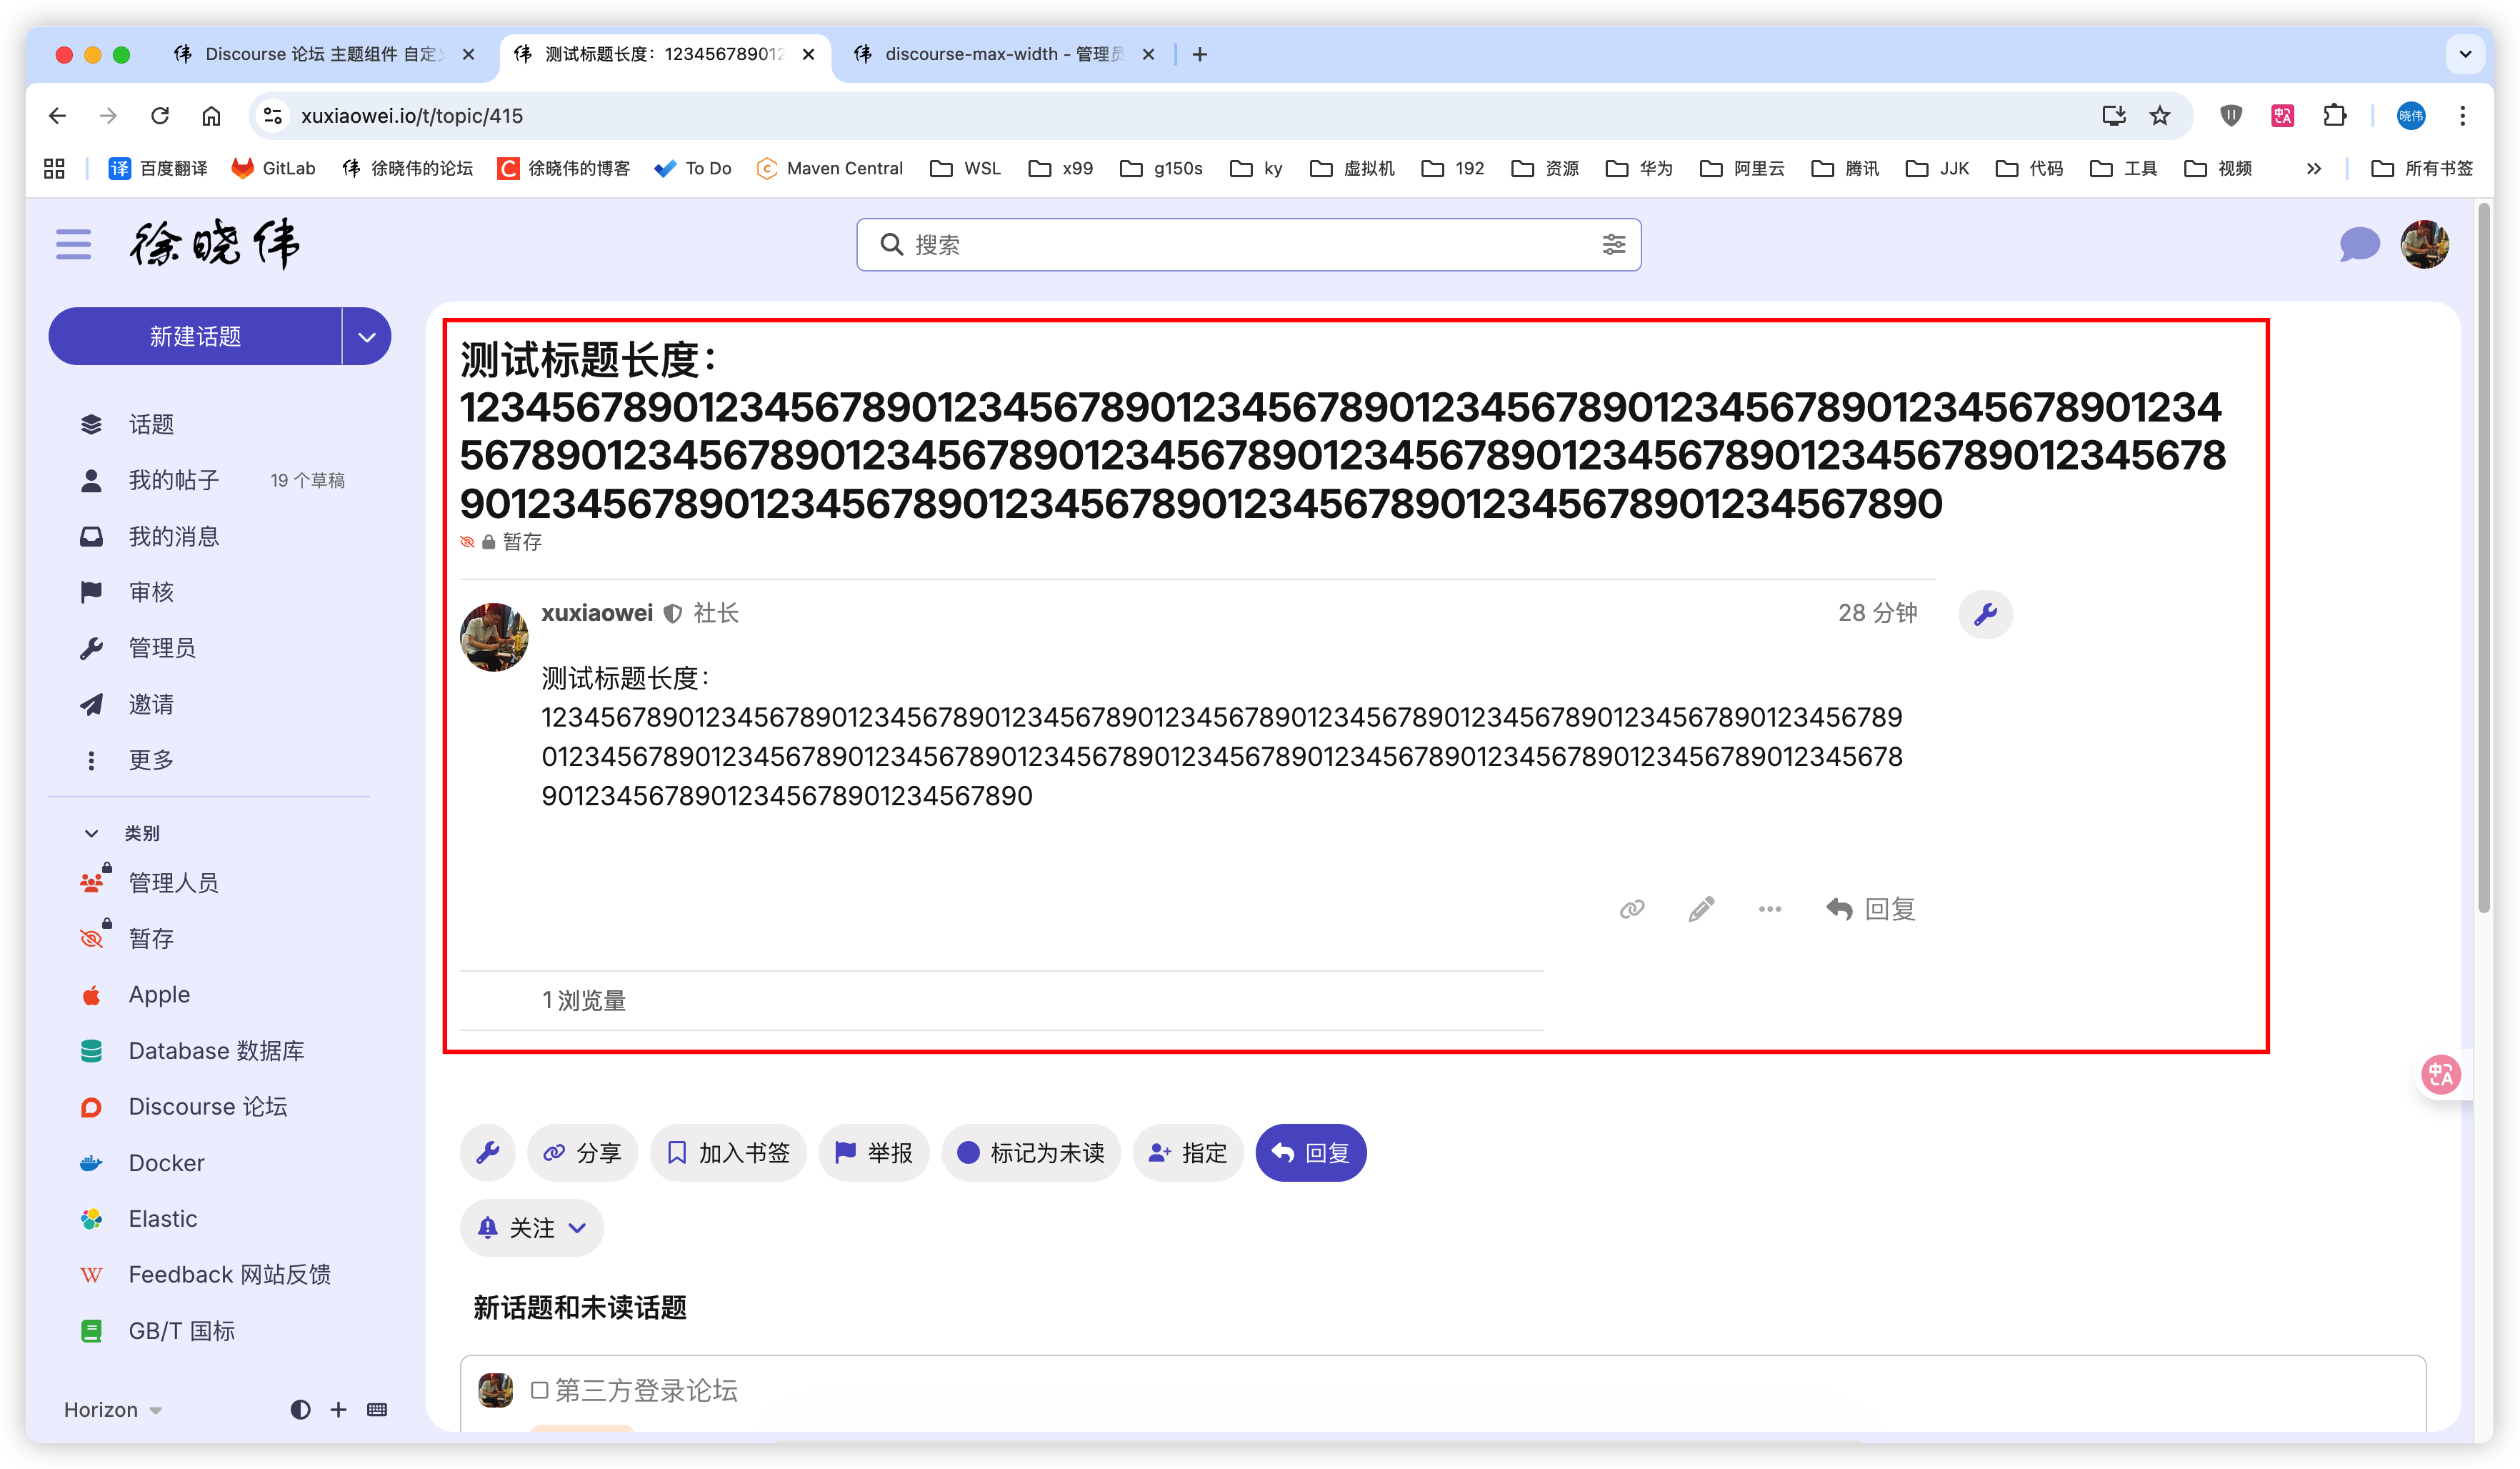Open the 关注 notification level dropdown
The width and height of the screenshot is (2520, 1469).
tap(531, 1228)
